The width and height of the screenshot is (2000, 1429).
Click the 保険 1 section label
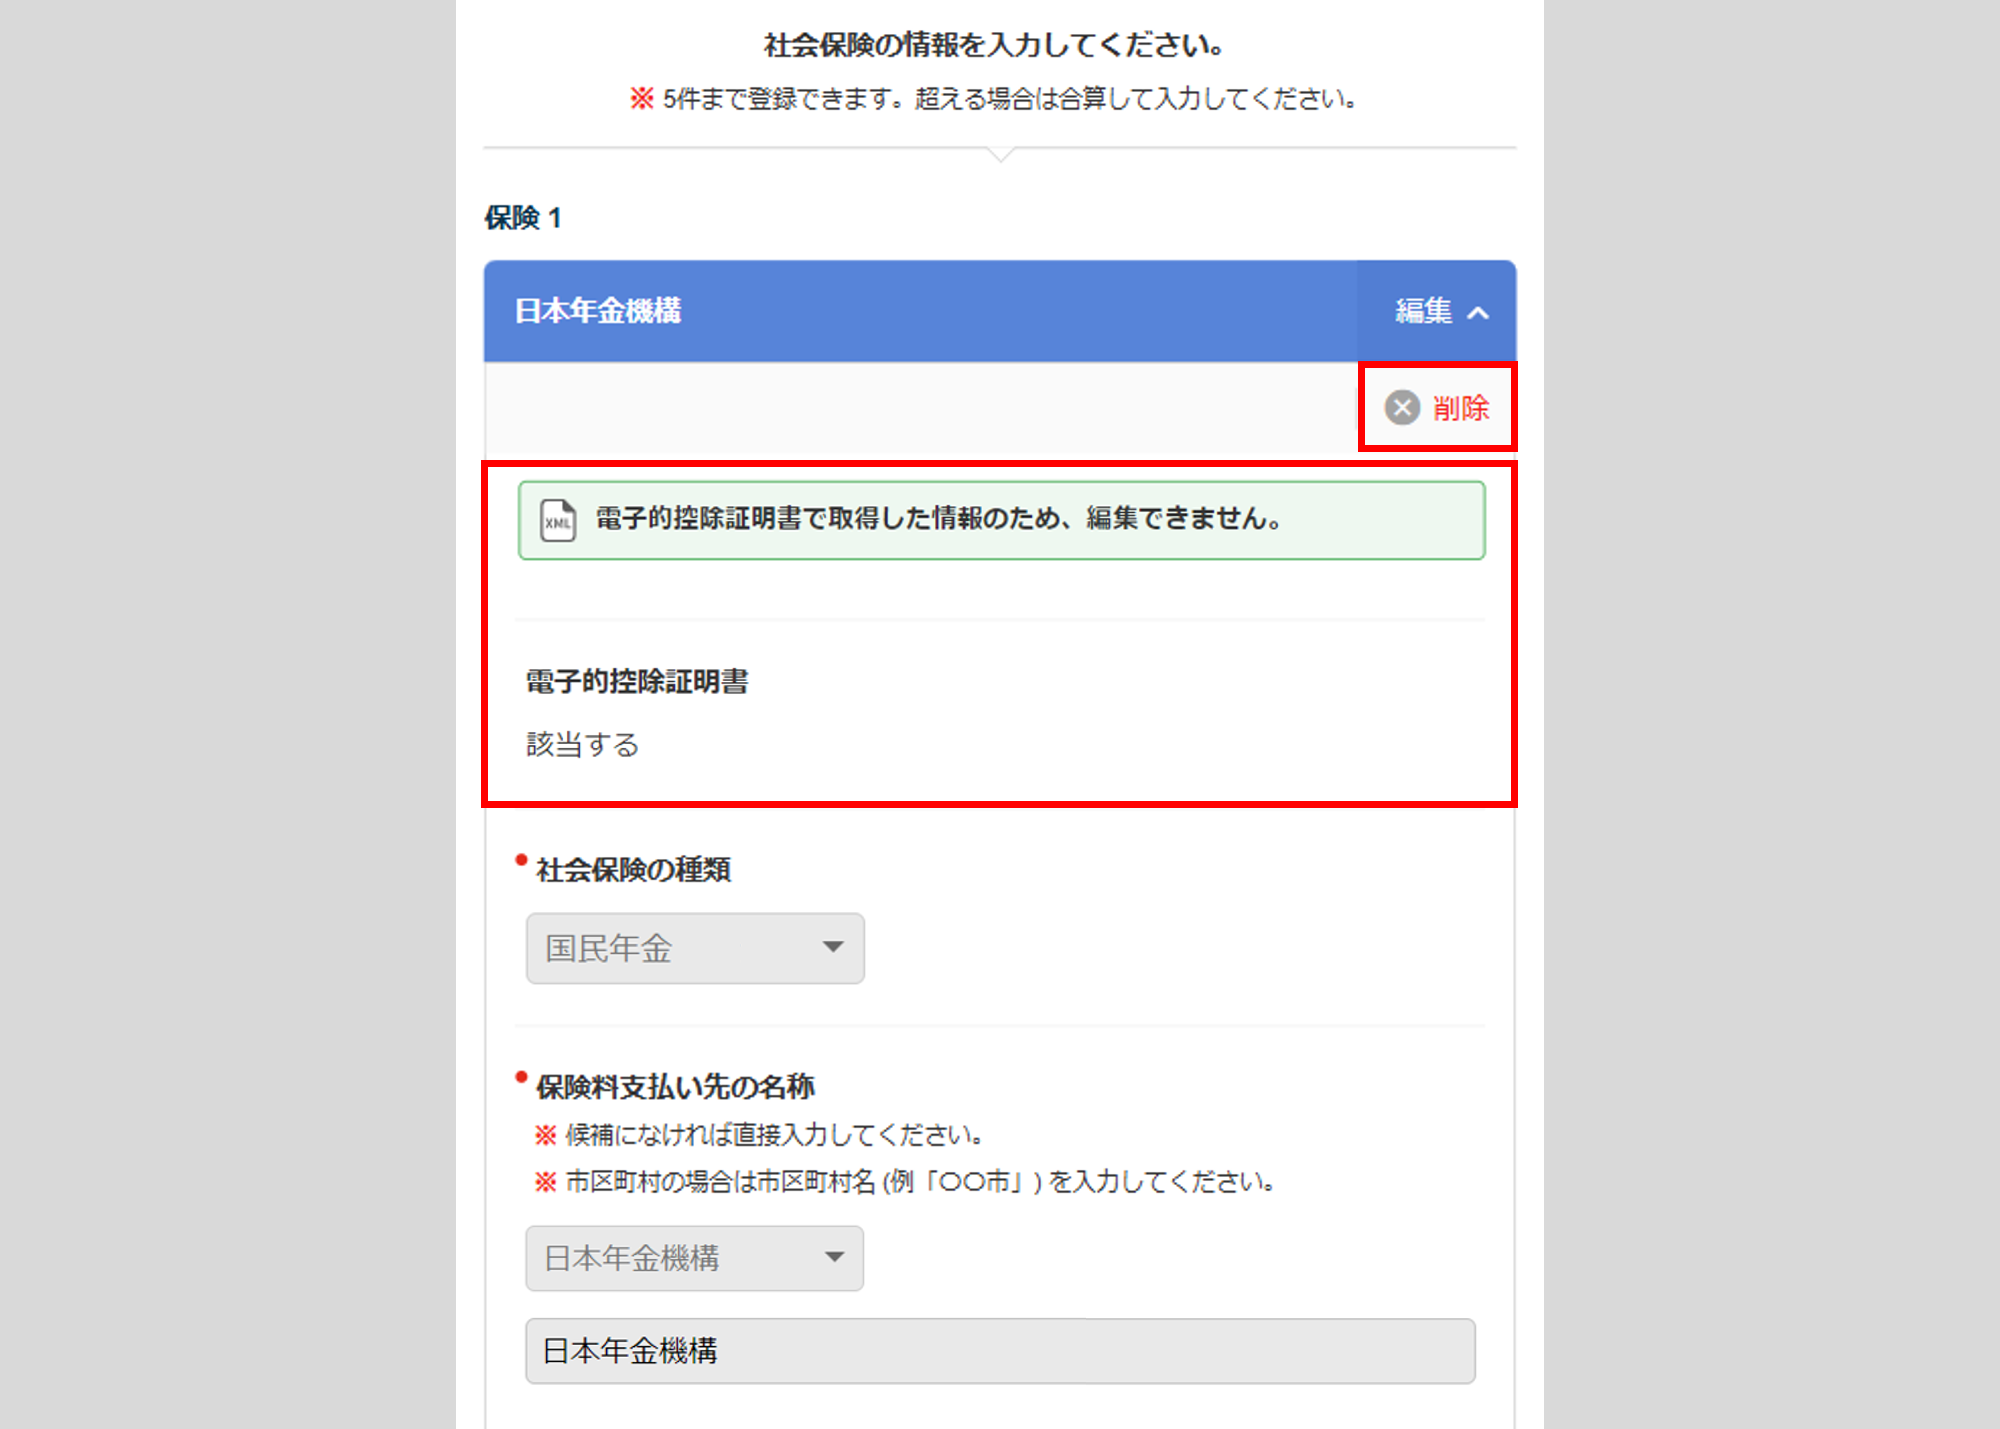pyautogui.click(x=523, y=218)
